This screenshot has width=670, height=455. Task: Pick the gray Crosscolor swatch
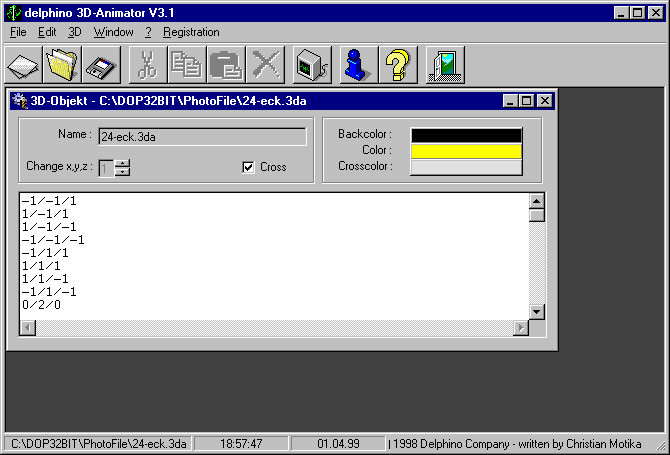coord(466,167)
